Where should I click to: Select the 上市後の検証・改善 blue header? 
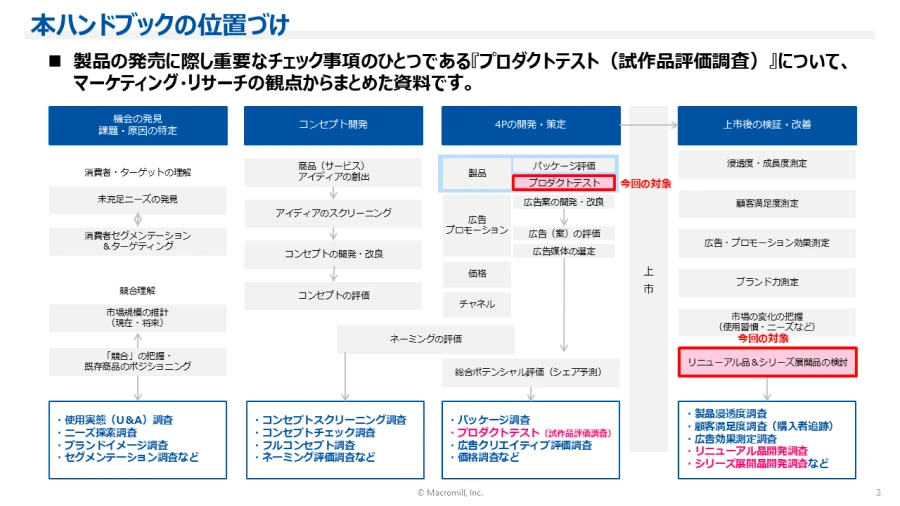click(x=767, y=125)
